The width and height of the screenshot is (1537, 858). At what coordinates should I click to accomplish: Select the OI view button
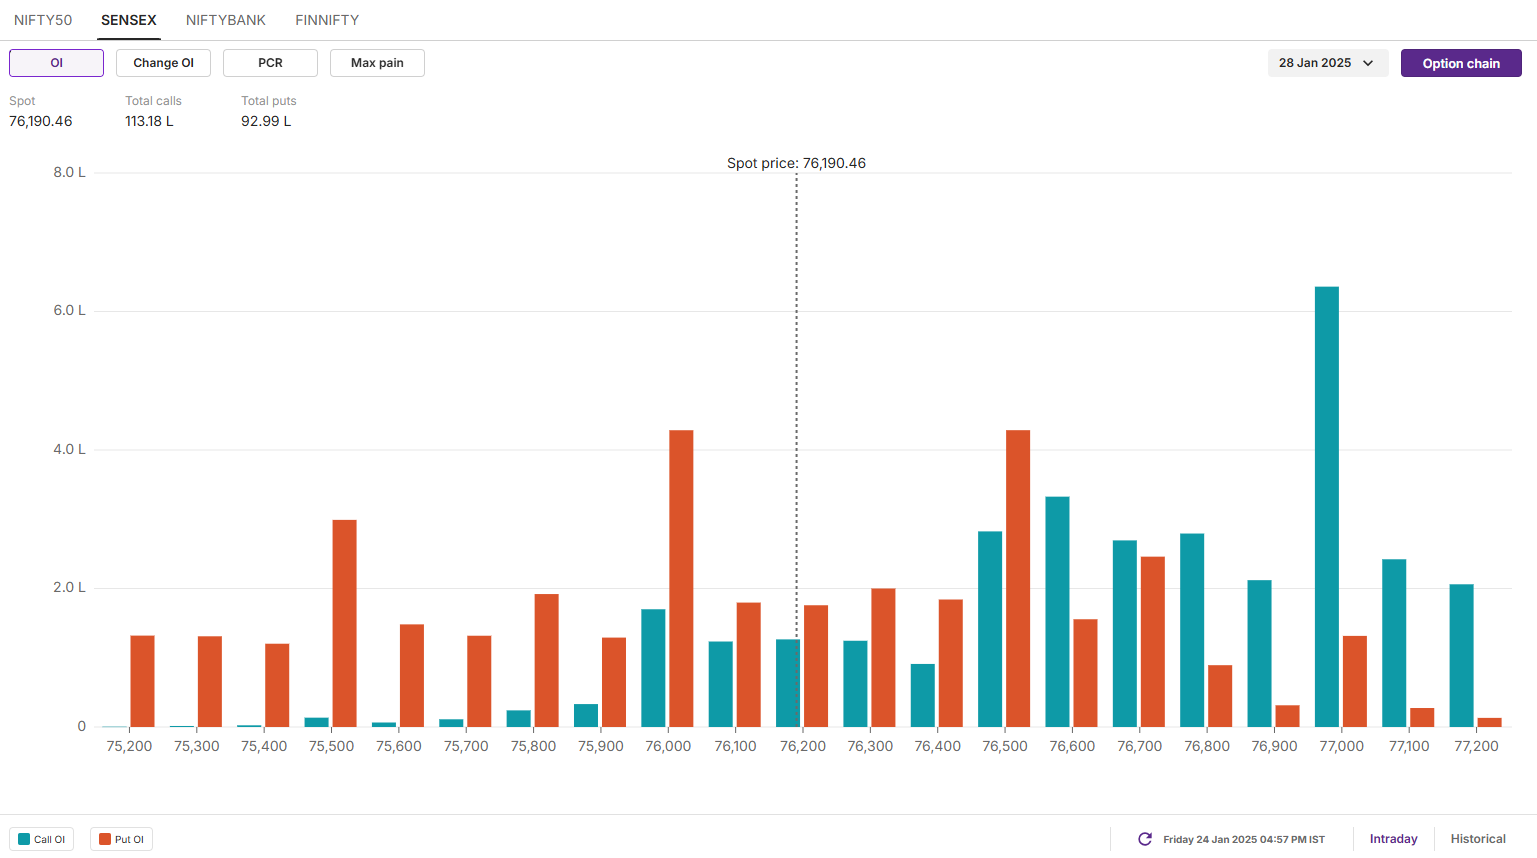(56, 63)
